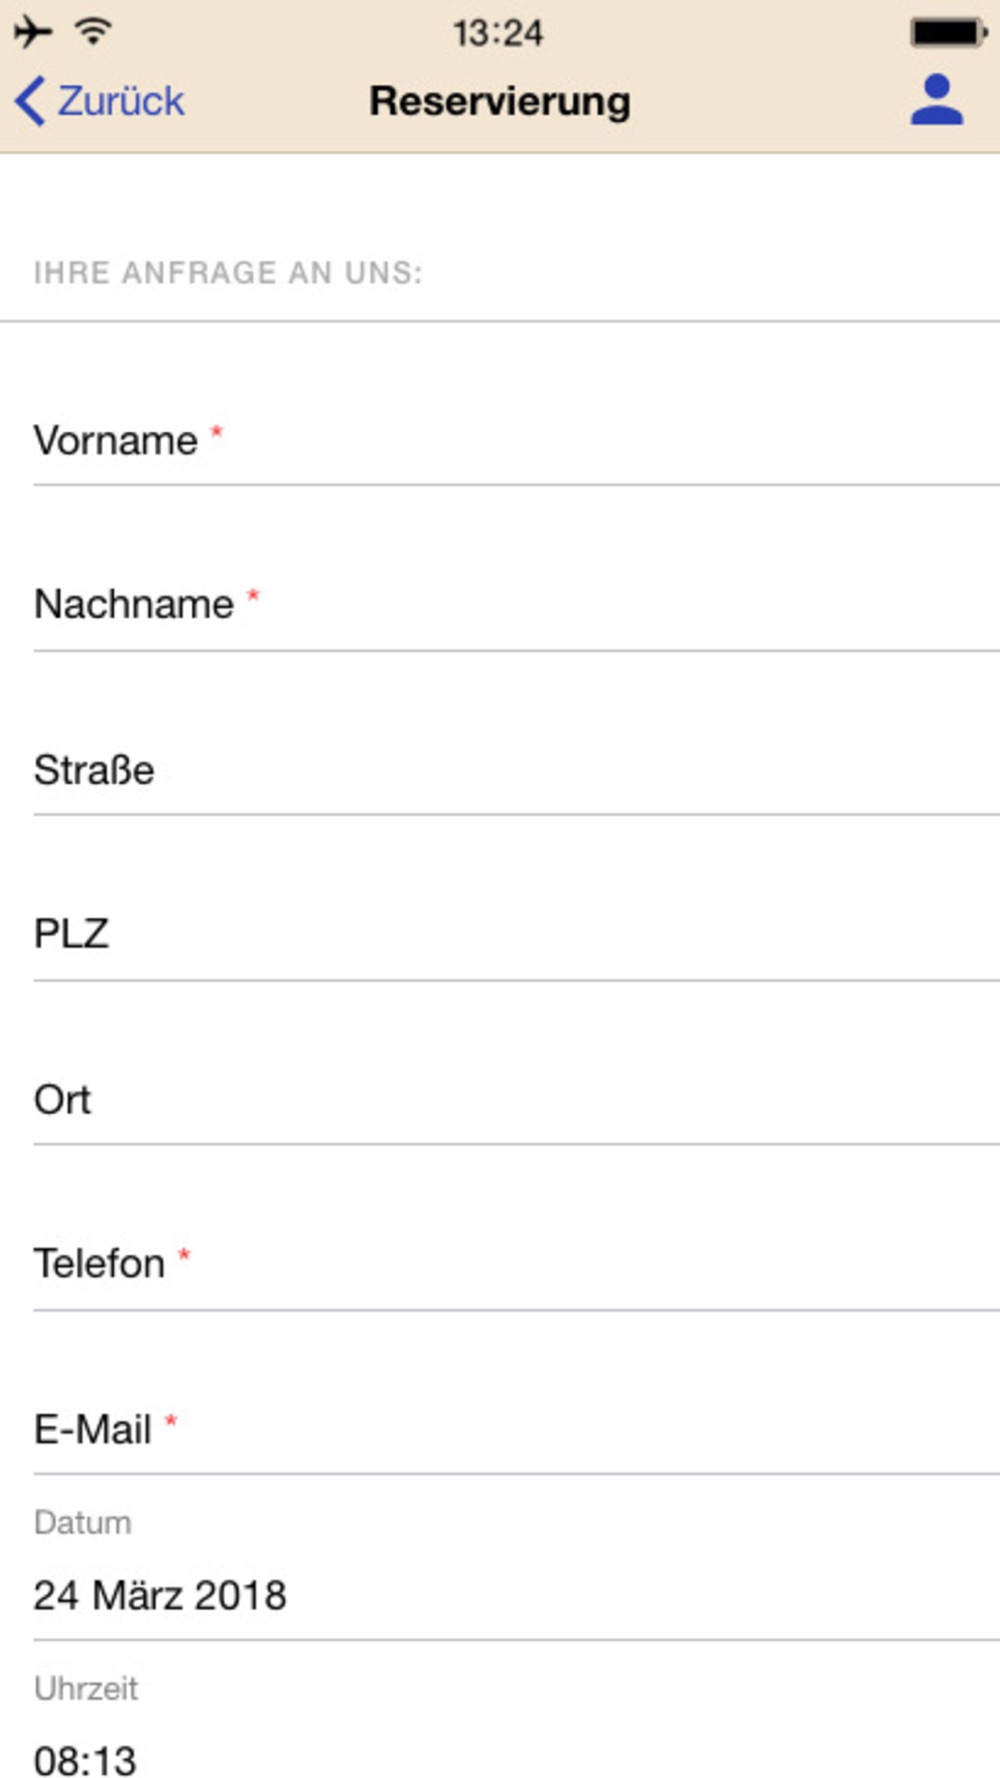Focus the E-Mail input field
This screenshot has width=1000, height=1778.
click(x=517, y=1429)
